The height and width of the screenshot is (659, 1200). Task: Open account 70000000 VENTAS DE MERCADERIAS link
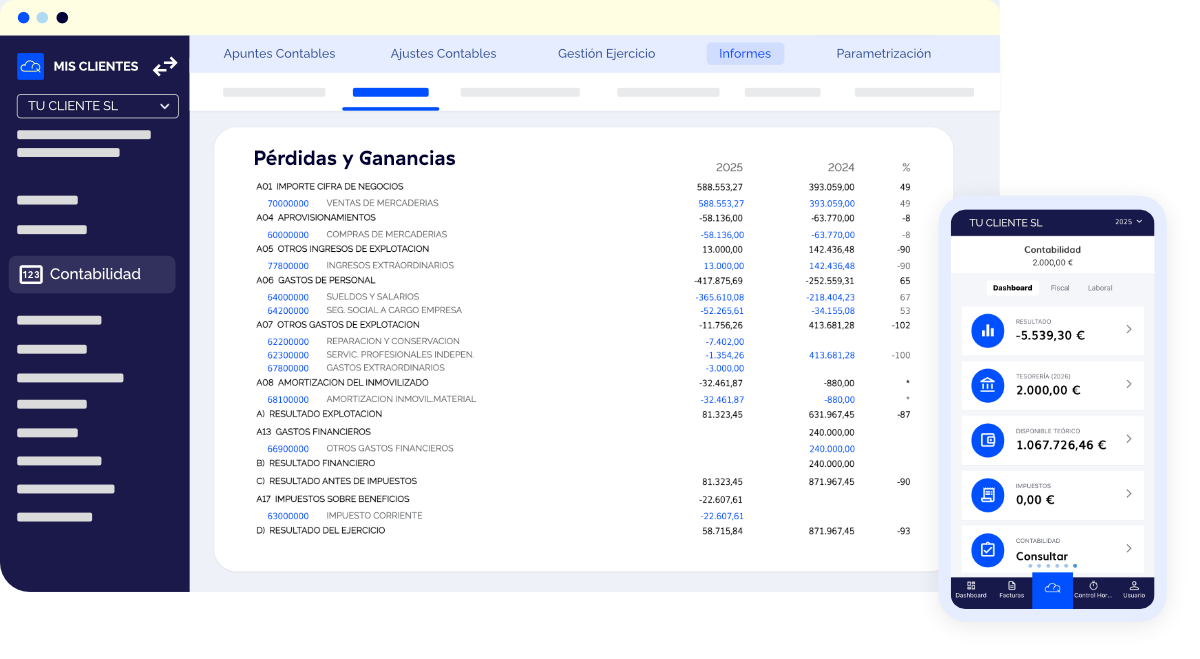288,202
